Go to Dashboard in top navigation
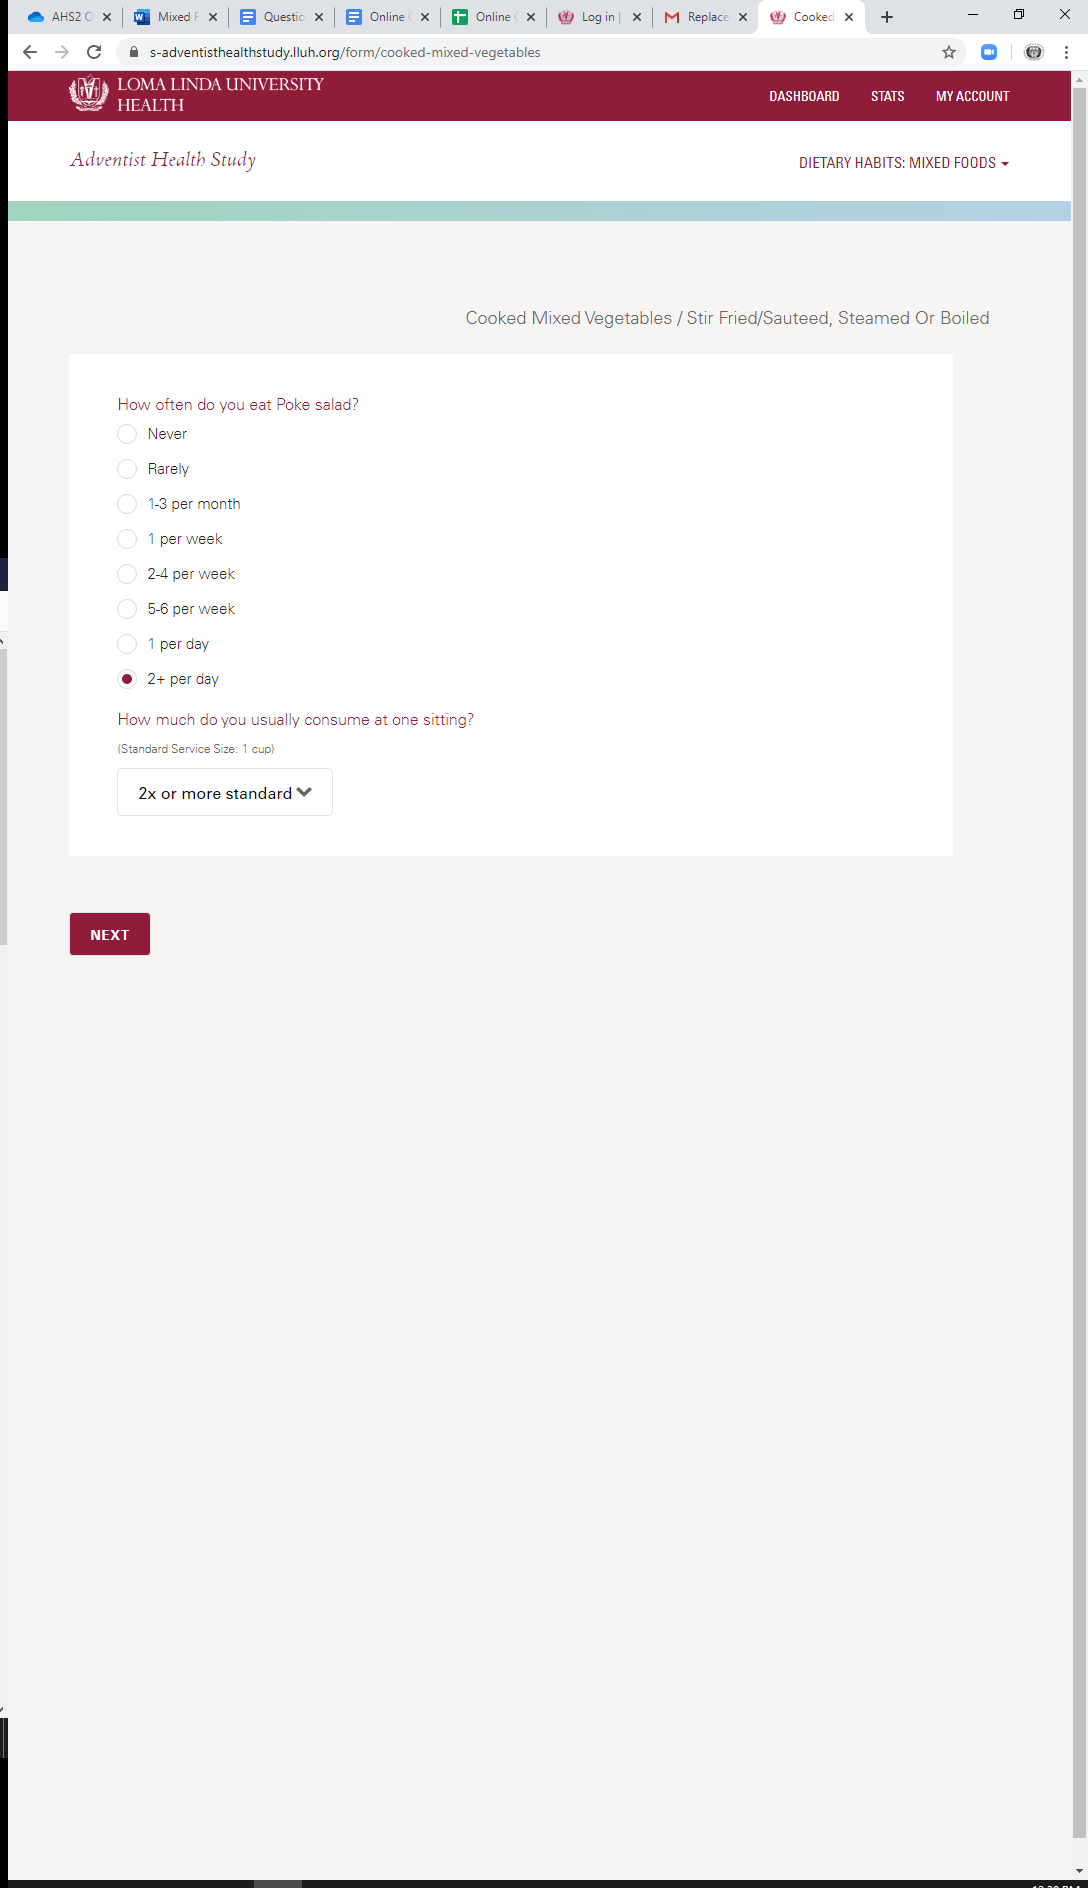 (804, 96)
